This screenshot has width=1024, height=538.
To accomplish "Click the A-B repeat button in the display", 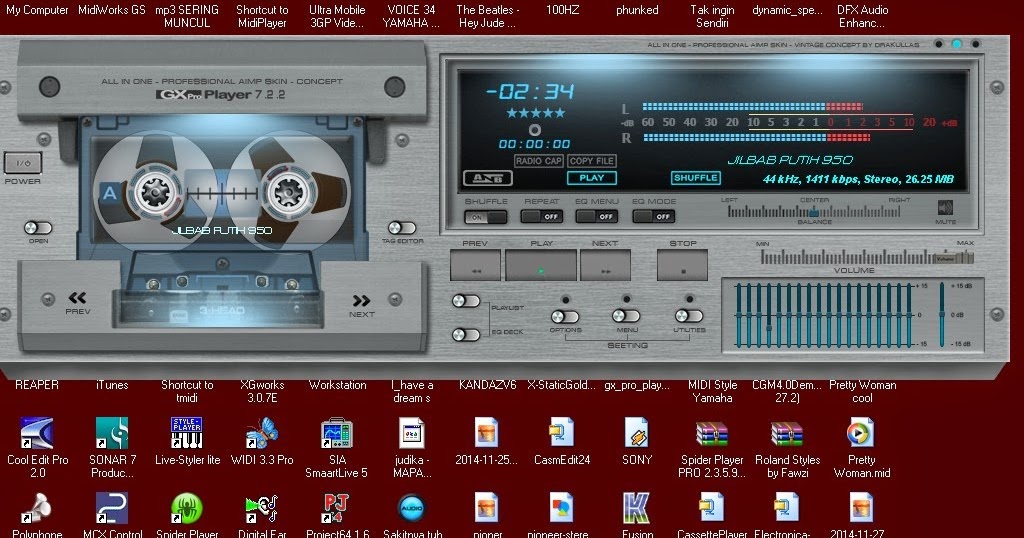I will 488,178.
